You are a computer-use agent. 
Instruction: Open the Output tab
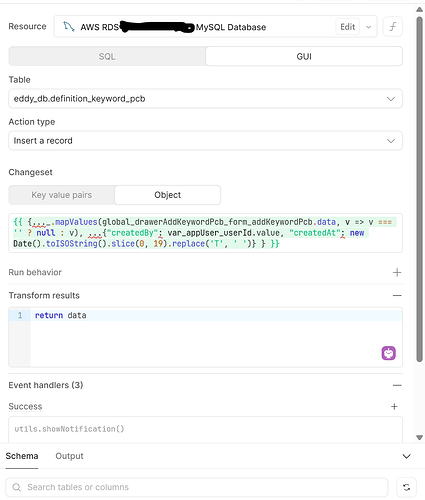[69, 456]
